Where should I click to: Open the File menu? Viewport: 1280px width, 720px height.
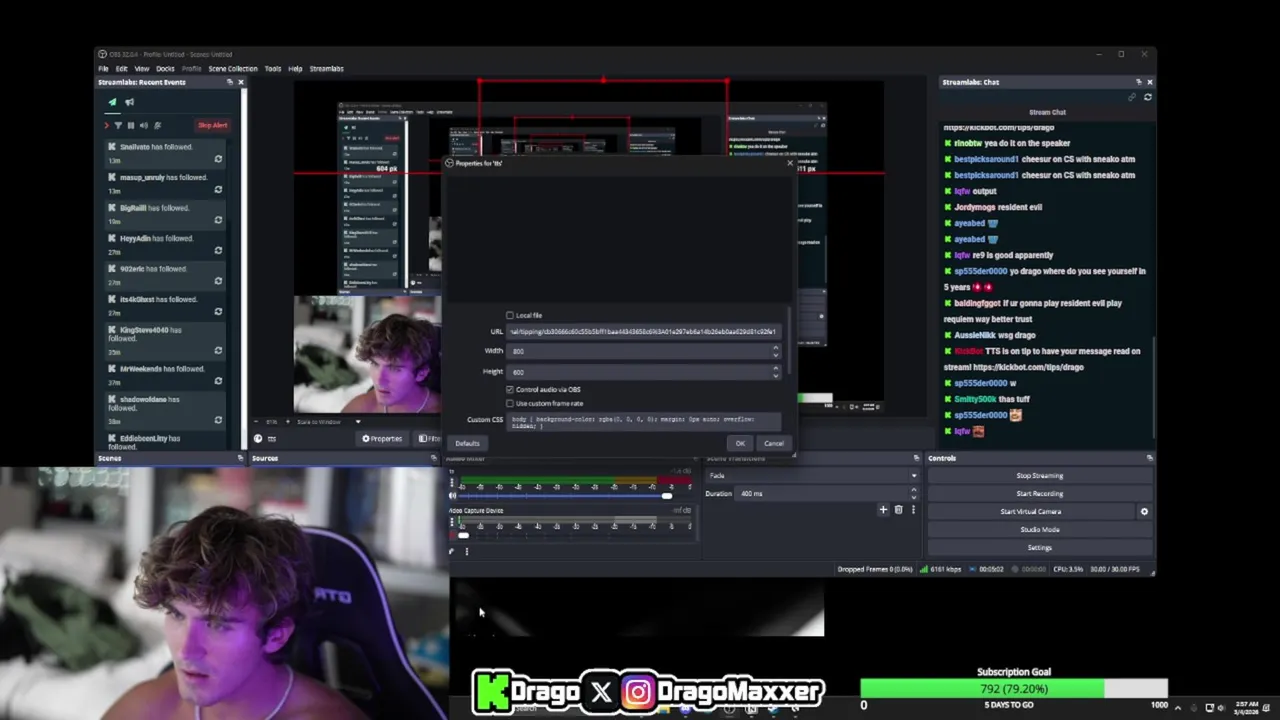[x=103, y=69]
